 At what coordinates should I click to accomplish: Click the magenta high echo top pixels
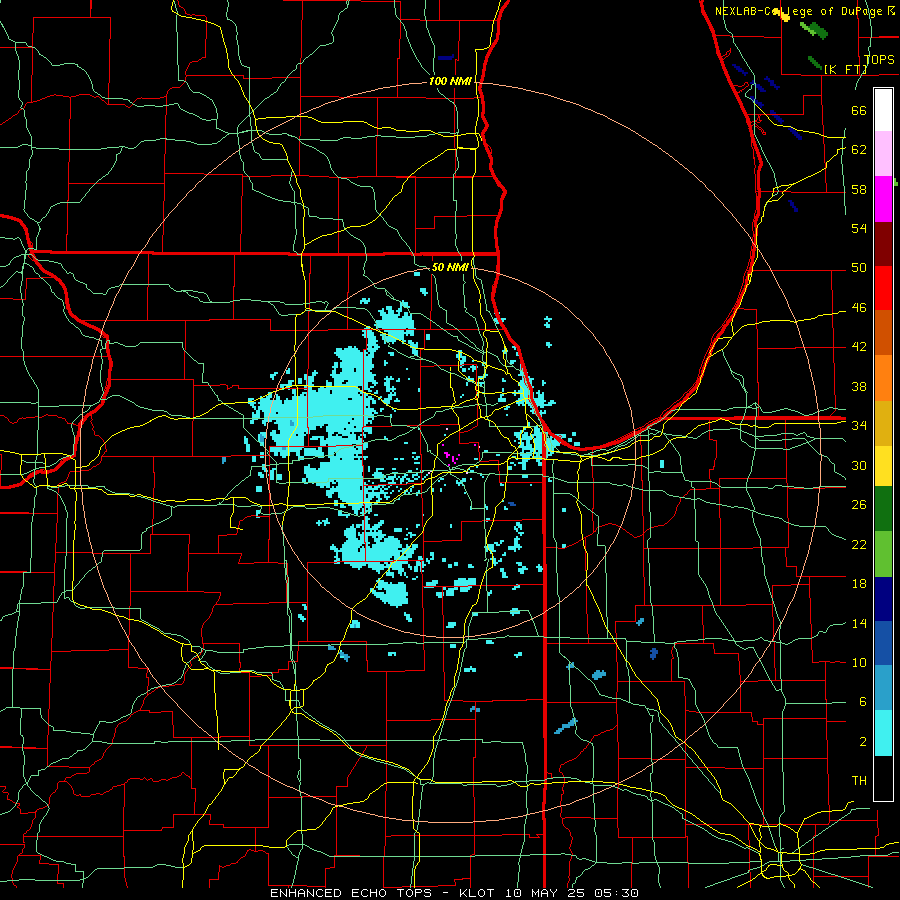451,457
